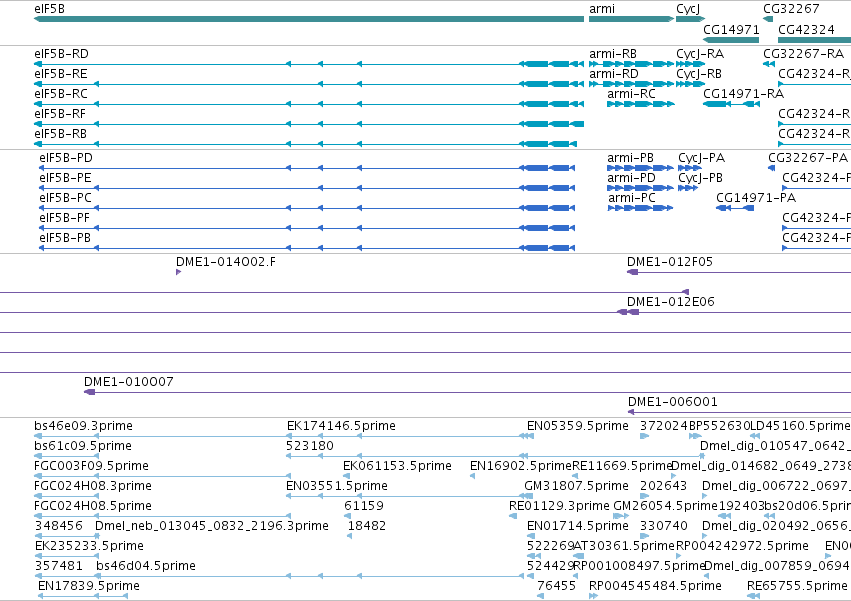Select protein eIF5B-PE
Viewport: 851px width, 601px height.
pos(65,178)
